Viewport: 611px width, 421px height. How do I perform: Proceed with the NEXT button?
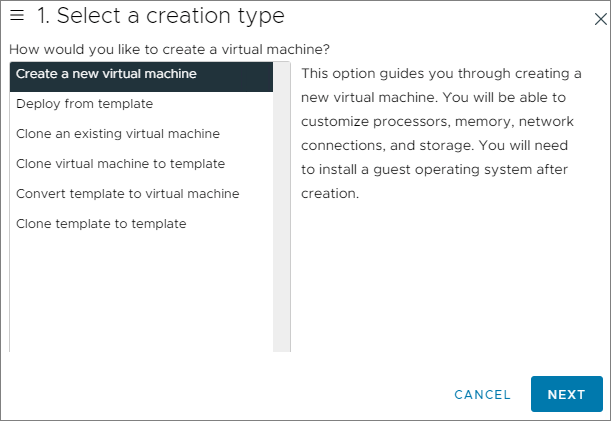click(x=566, y=395)
